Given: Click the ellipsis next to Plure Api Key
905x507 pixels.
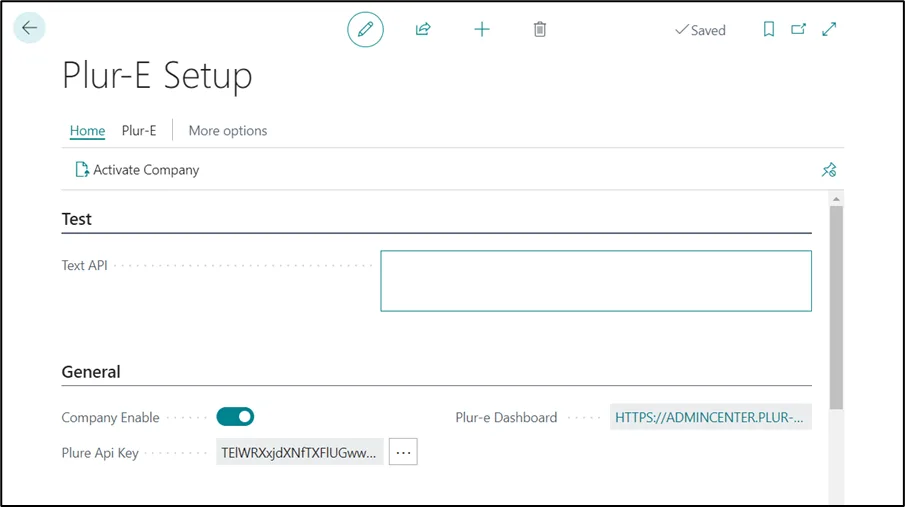Looking at the screenshot, I should click(x=403, y=452).
